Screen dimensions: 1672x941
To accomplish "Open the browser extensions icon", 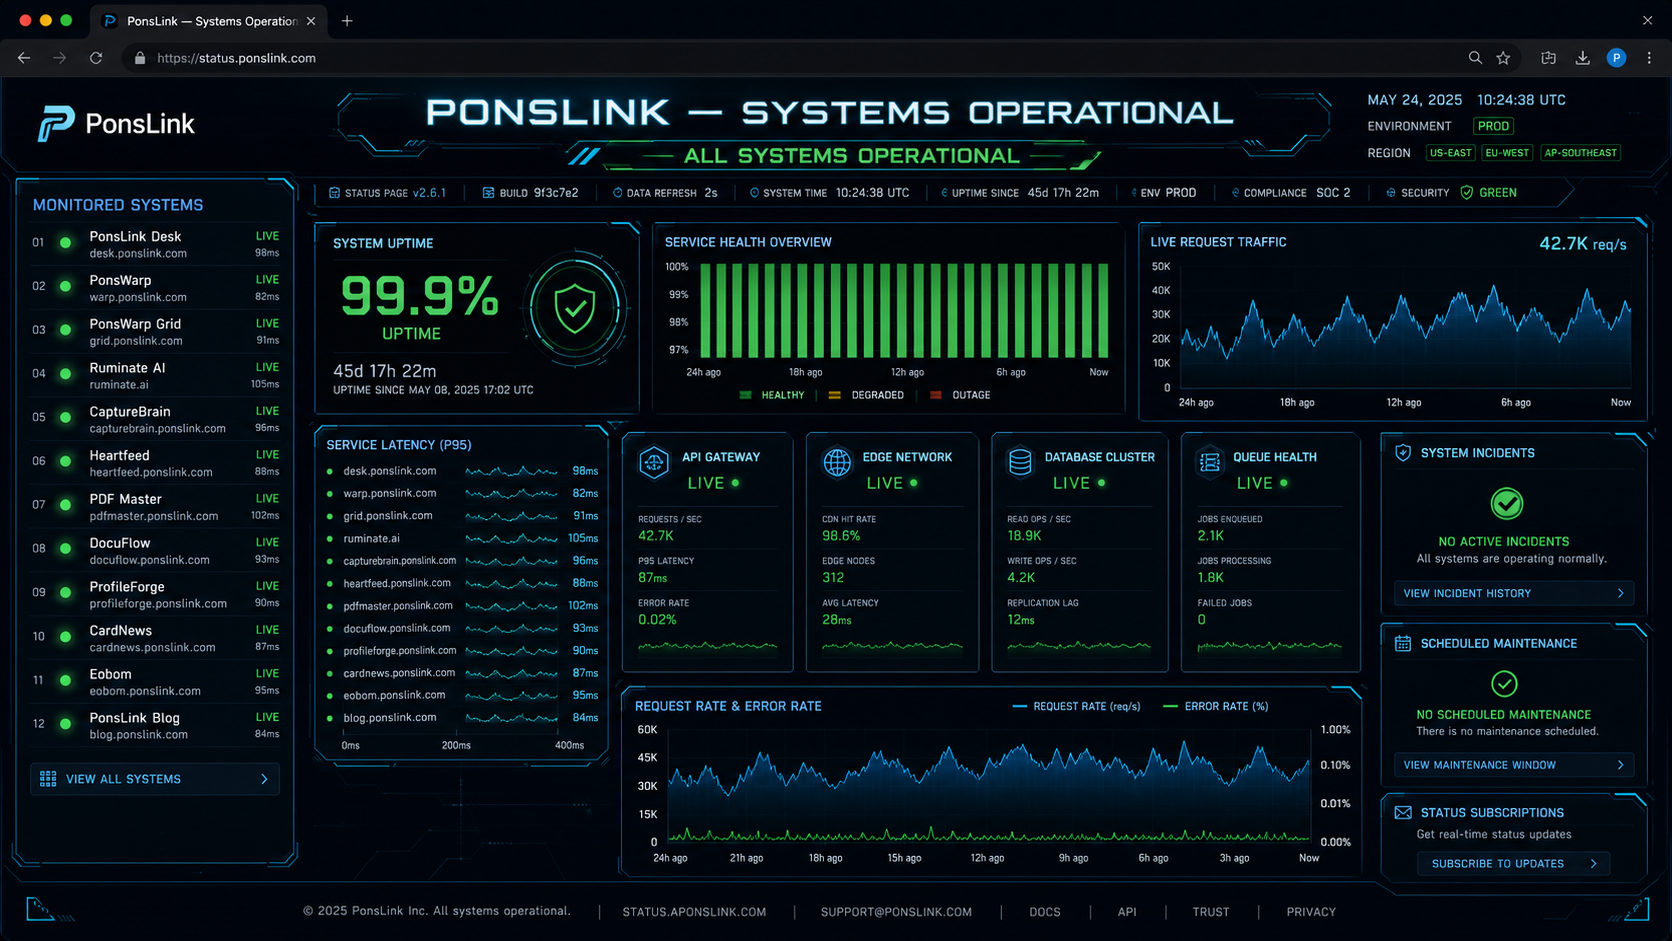I will tap(1548, 58).
